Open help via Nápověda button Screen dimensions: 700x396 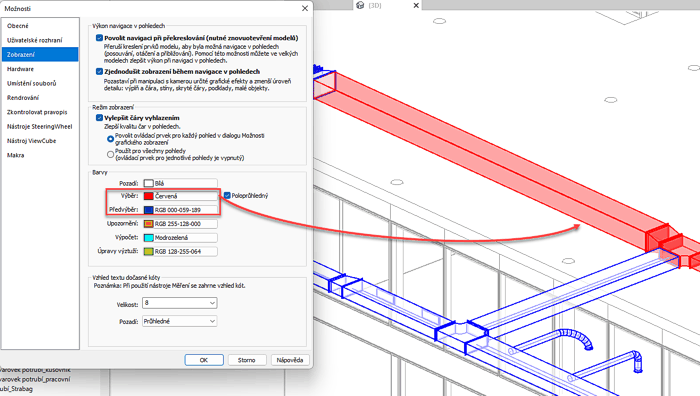click(290, 360)
